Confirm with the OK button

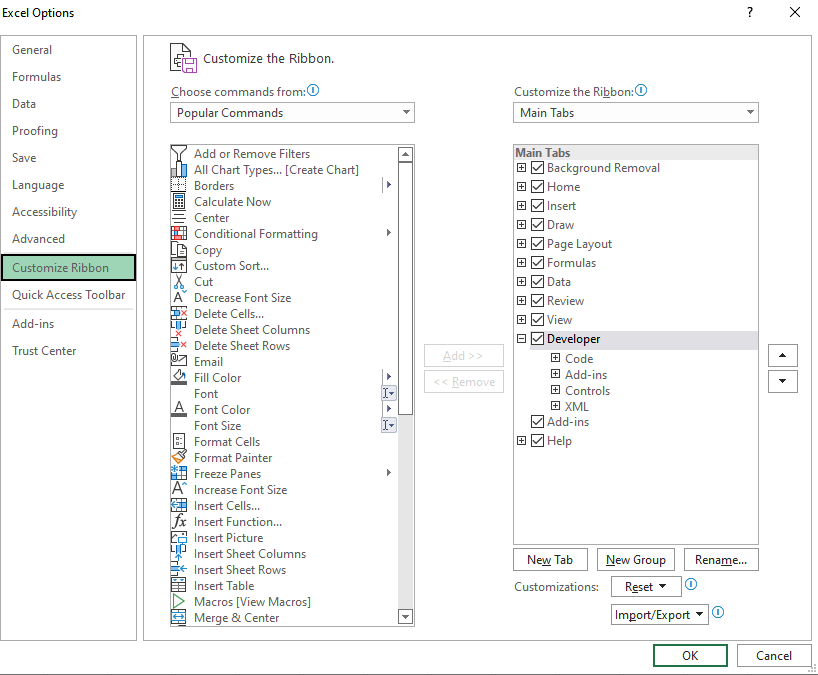tap(690, 656)
